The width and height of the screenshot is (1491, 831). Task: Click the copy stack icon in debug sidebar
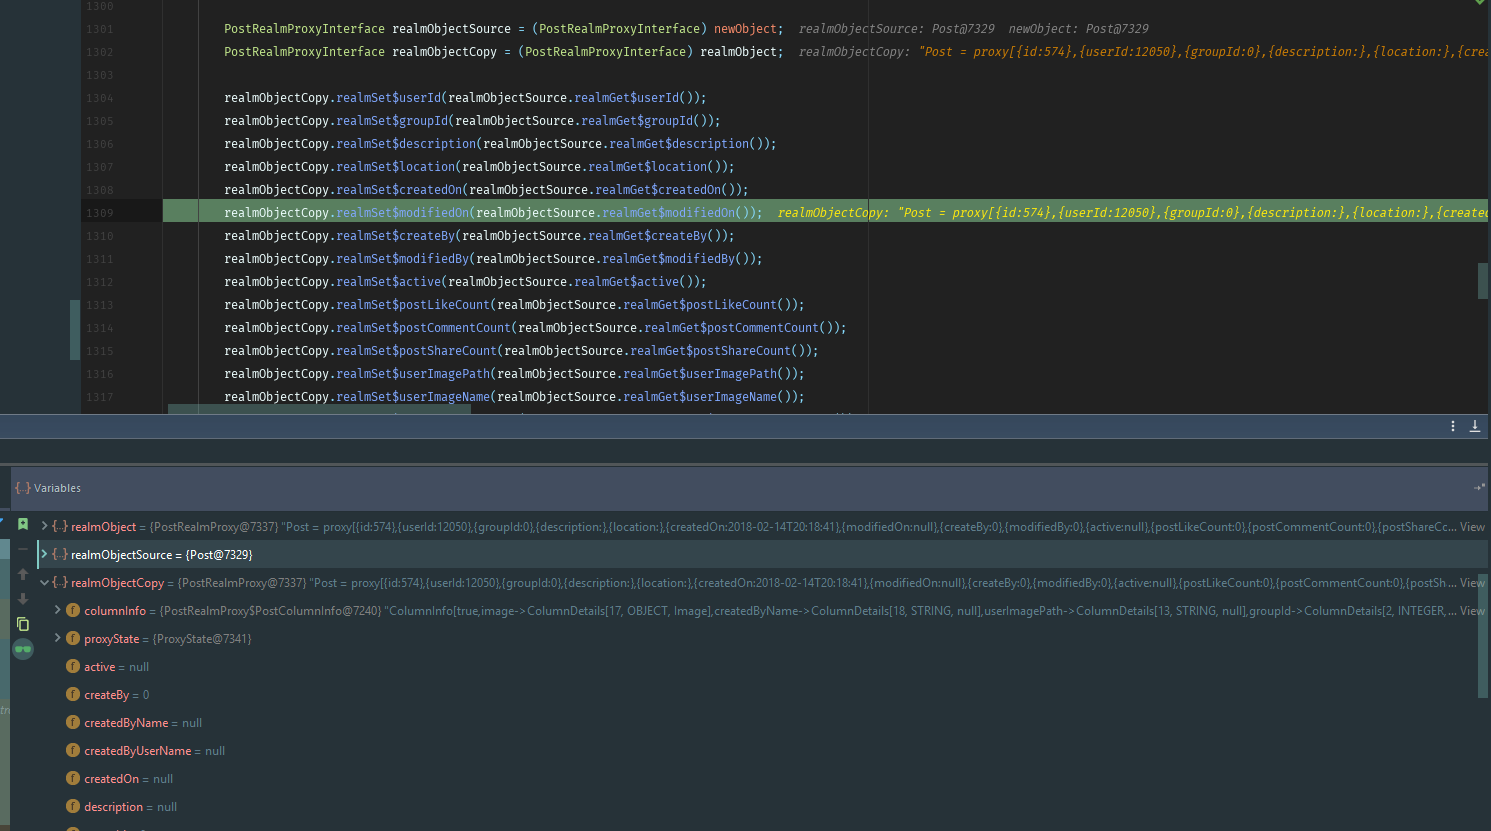[x=23, y=624]
